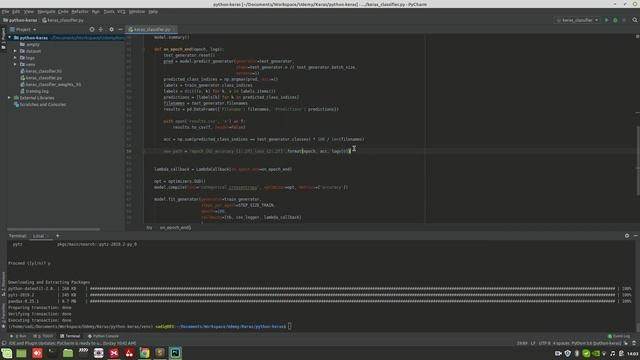
Task: Open the Event Log
Action: click(x=619, y=336)
